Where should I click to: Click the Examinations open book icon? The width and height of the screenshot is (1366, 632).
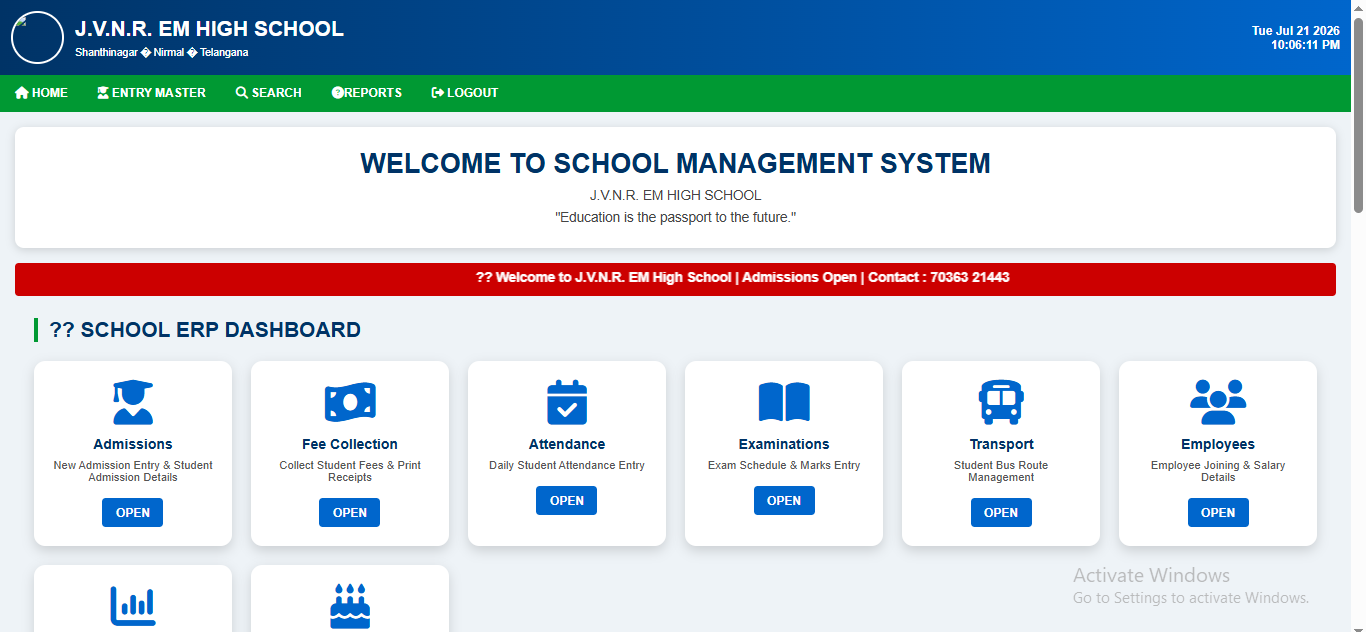(784, 402)
